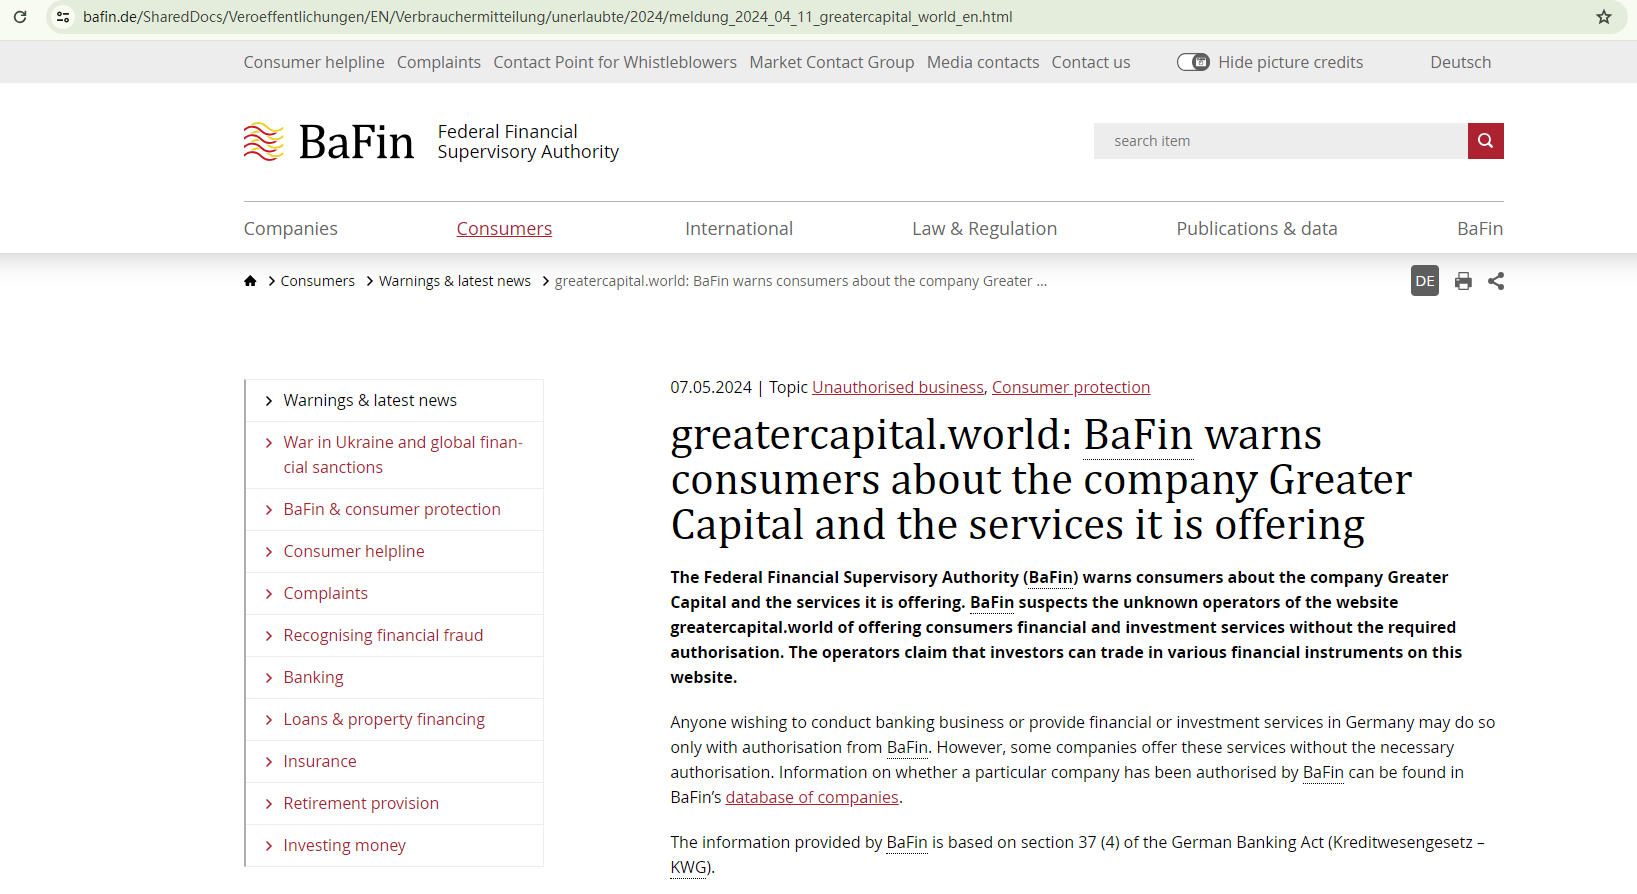Click the BaFin logo

tap(329, 142)
